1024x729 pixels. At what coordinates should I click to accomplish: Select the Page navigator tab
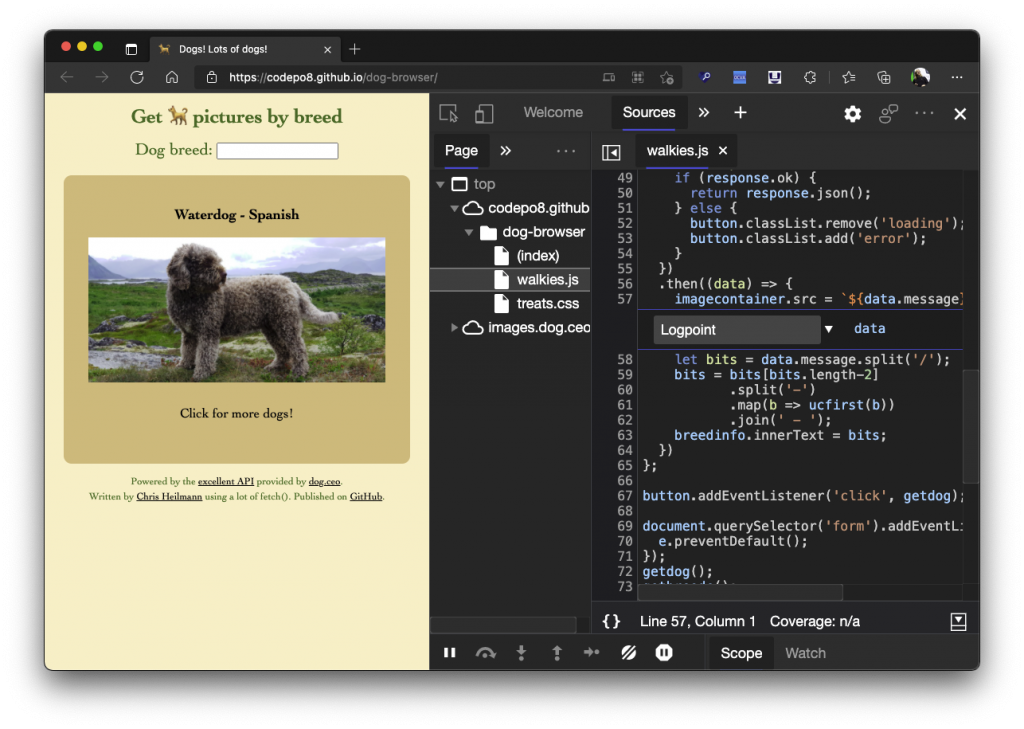461,151
